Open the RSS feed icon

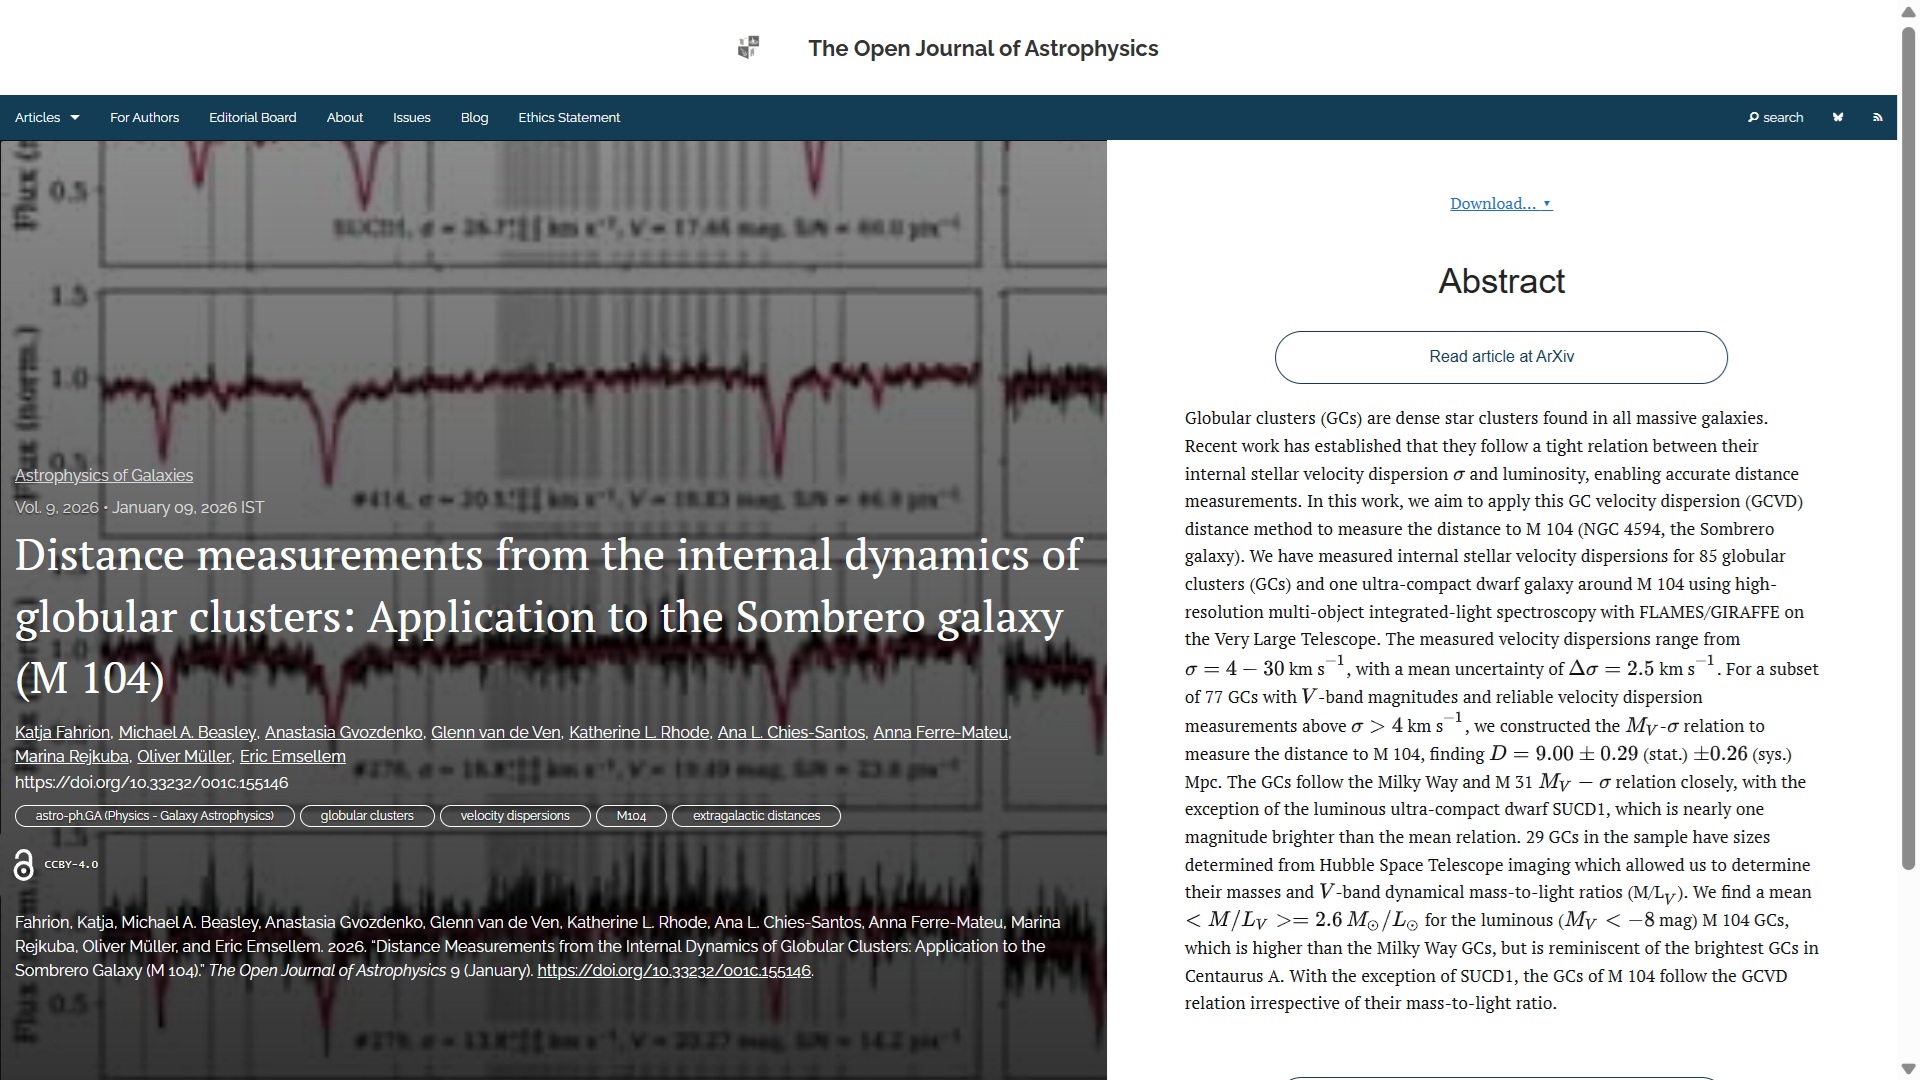(1877, 118)
